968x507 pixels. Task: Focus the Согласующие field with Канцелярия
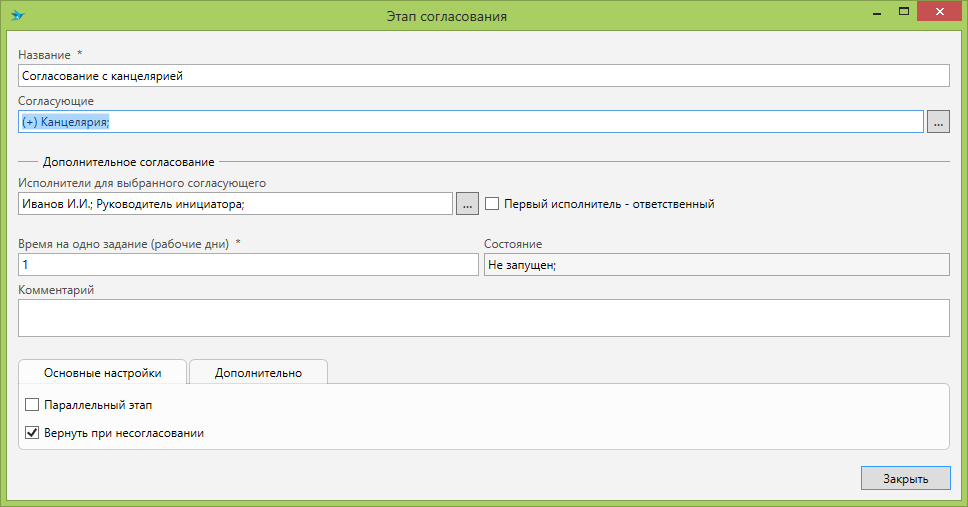(470, 121)
